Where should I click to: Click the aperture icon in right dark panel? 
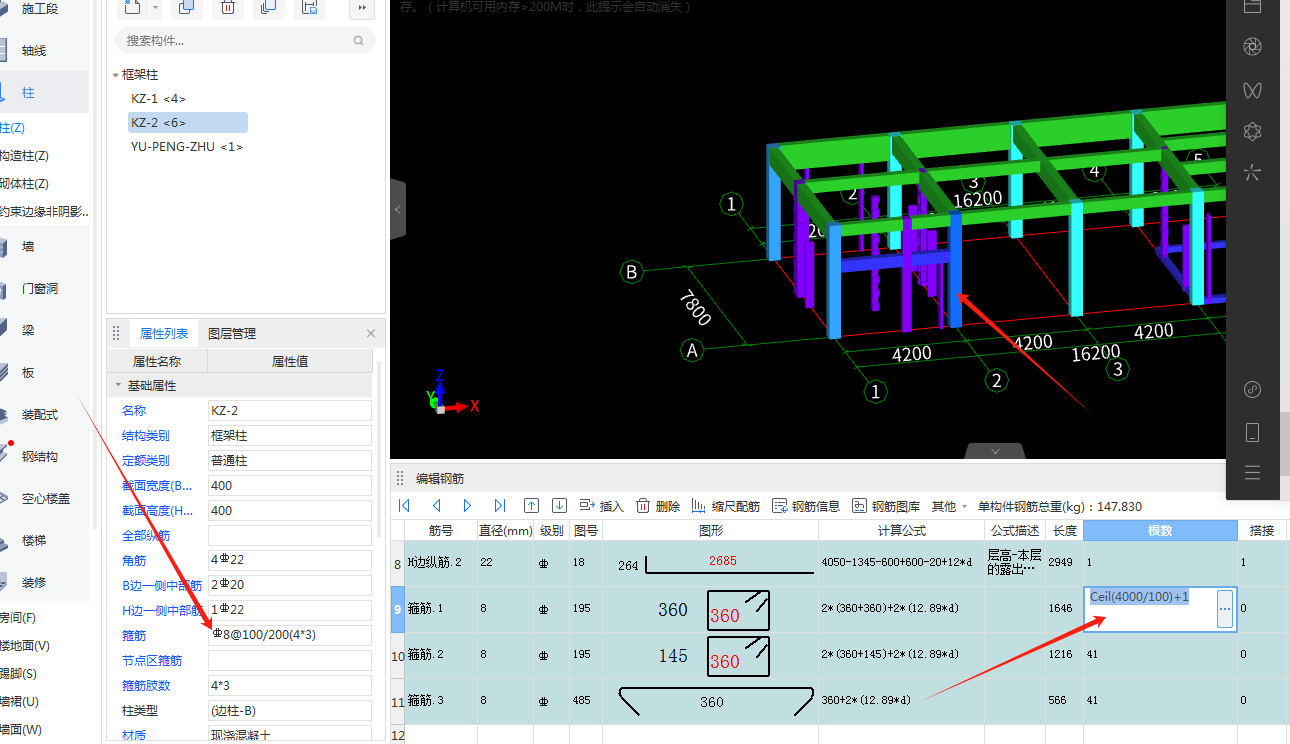click(x=1252, y=47)
